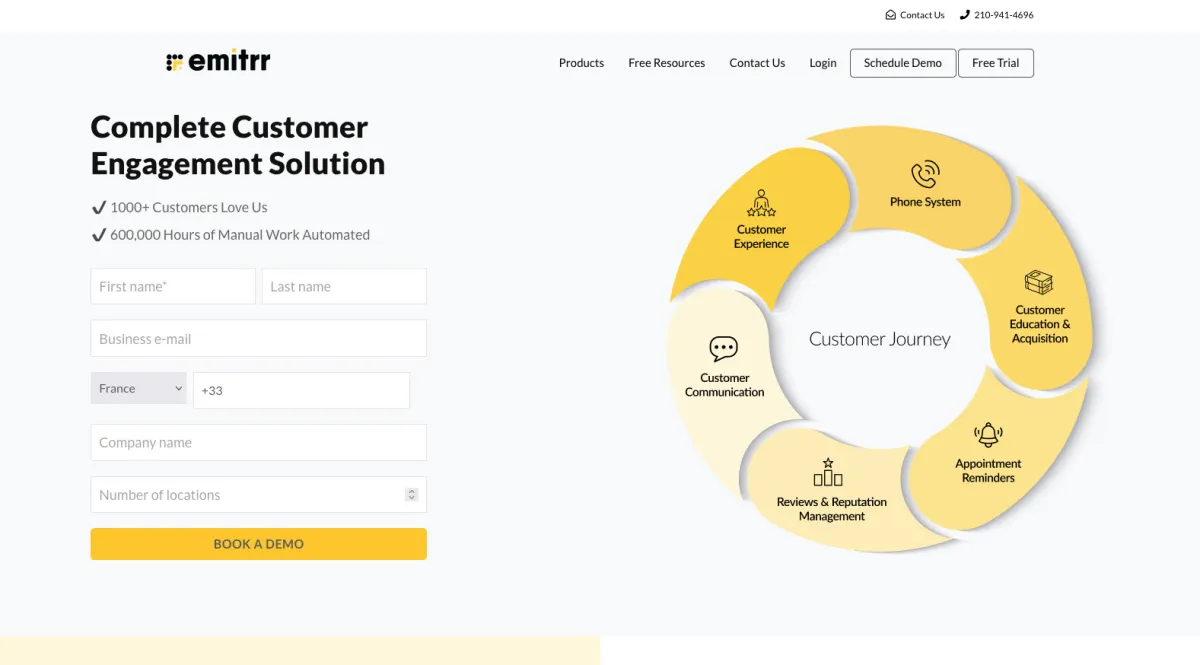The width and height of the screenshot is (1200, 665).
Task: Click the Reviews & Reputation Management icon
Action: (828, 472)
